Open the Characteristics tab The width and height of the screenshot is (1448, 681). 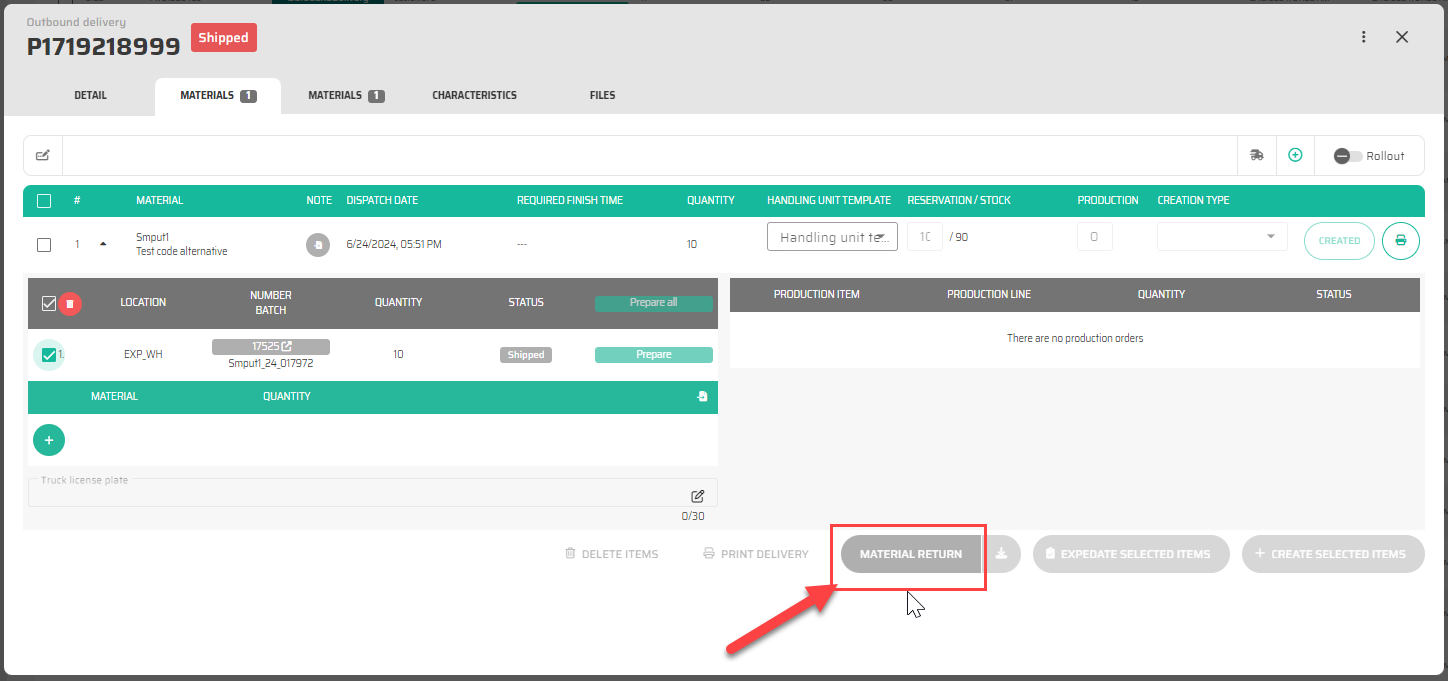474,96
